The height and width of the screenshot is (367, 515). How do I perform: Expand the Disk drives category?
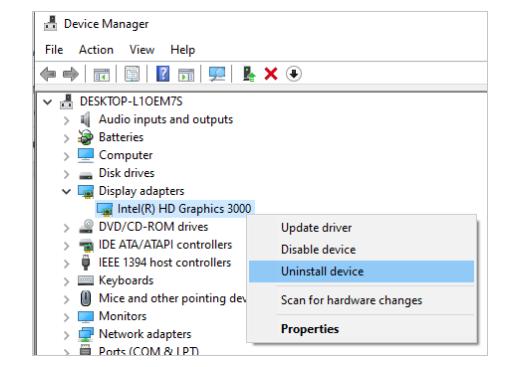(x=67, y=174)
